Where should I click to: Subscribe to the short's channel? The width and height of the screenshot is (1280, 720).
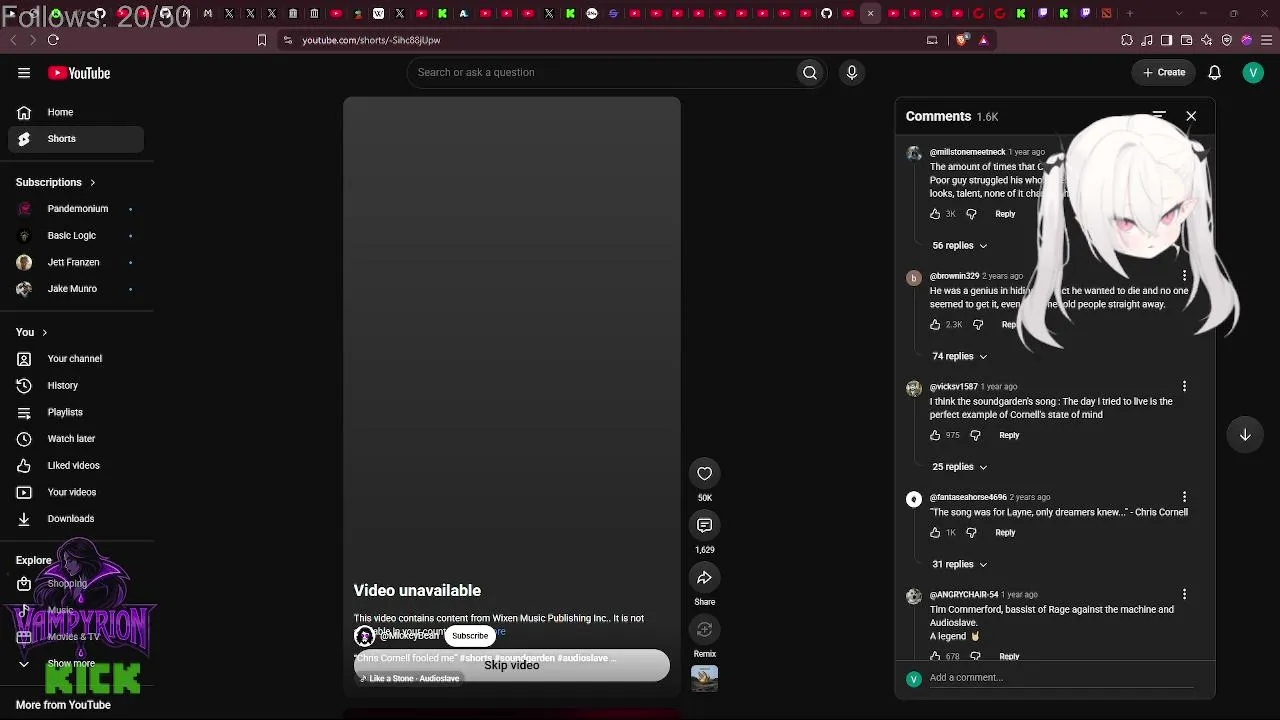coord(470,636)
